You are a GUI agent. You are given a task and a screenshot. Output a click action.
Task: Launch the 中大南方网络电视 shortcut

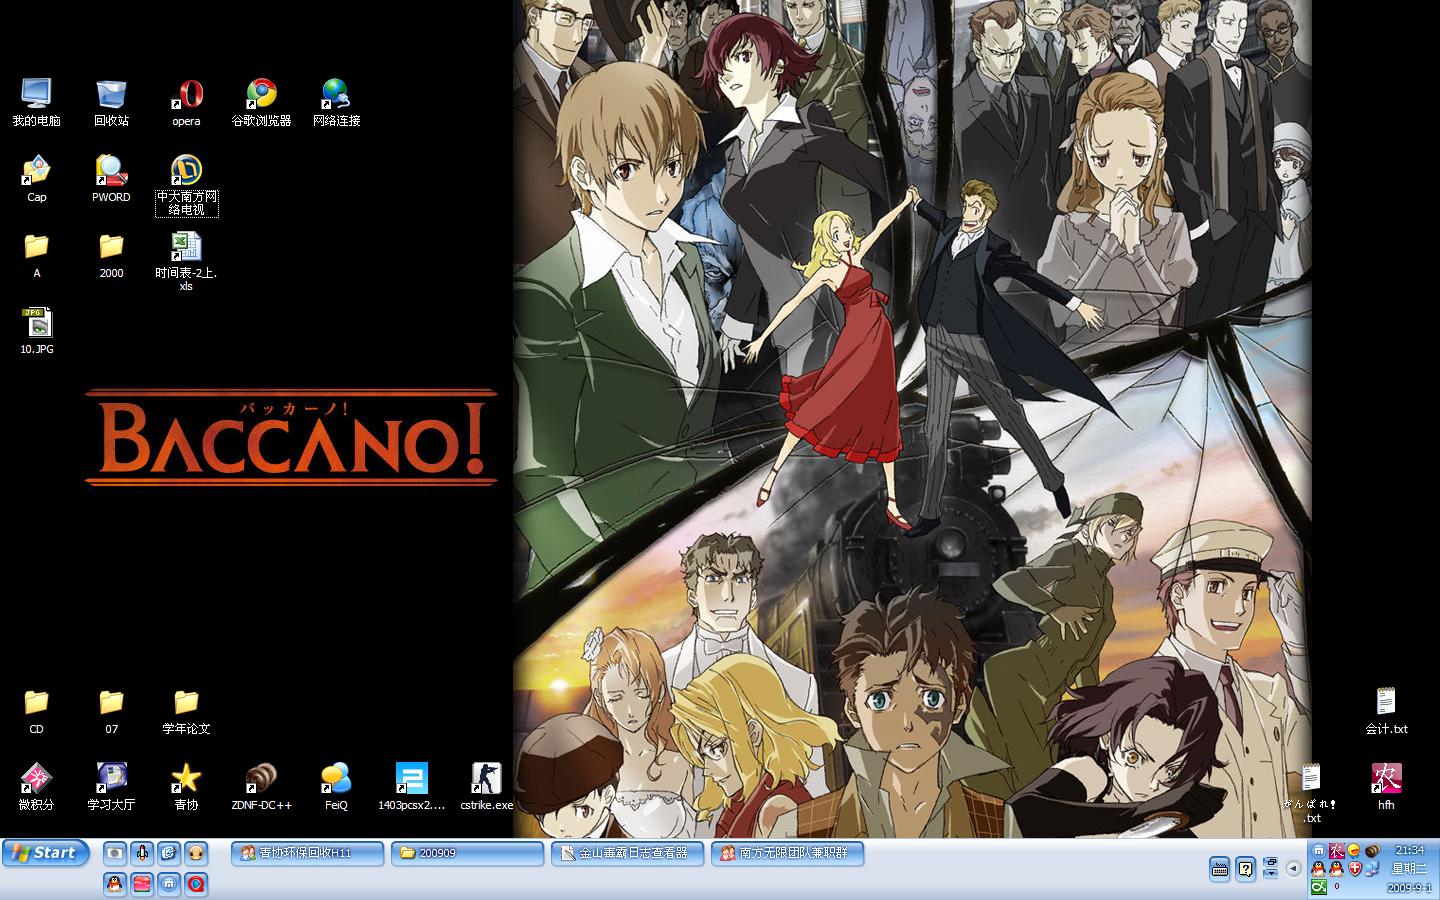coord(186,185)
